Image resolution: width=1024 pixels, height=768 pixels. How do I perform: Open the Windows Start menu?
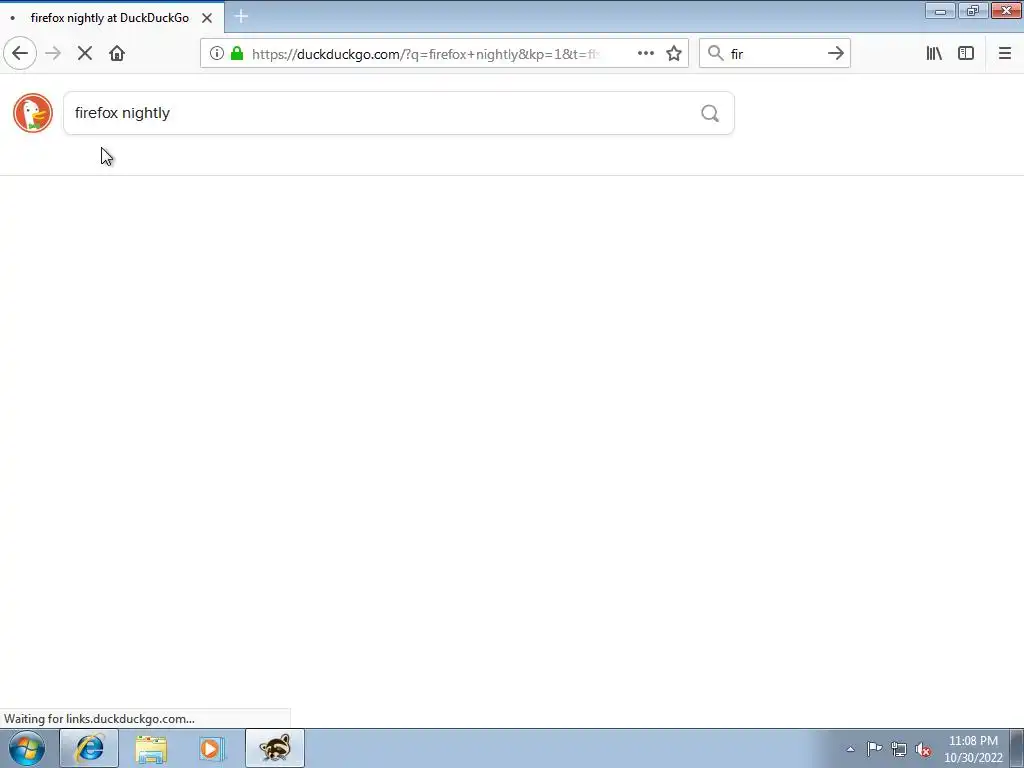(27, 748)
